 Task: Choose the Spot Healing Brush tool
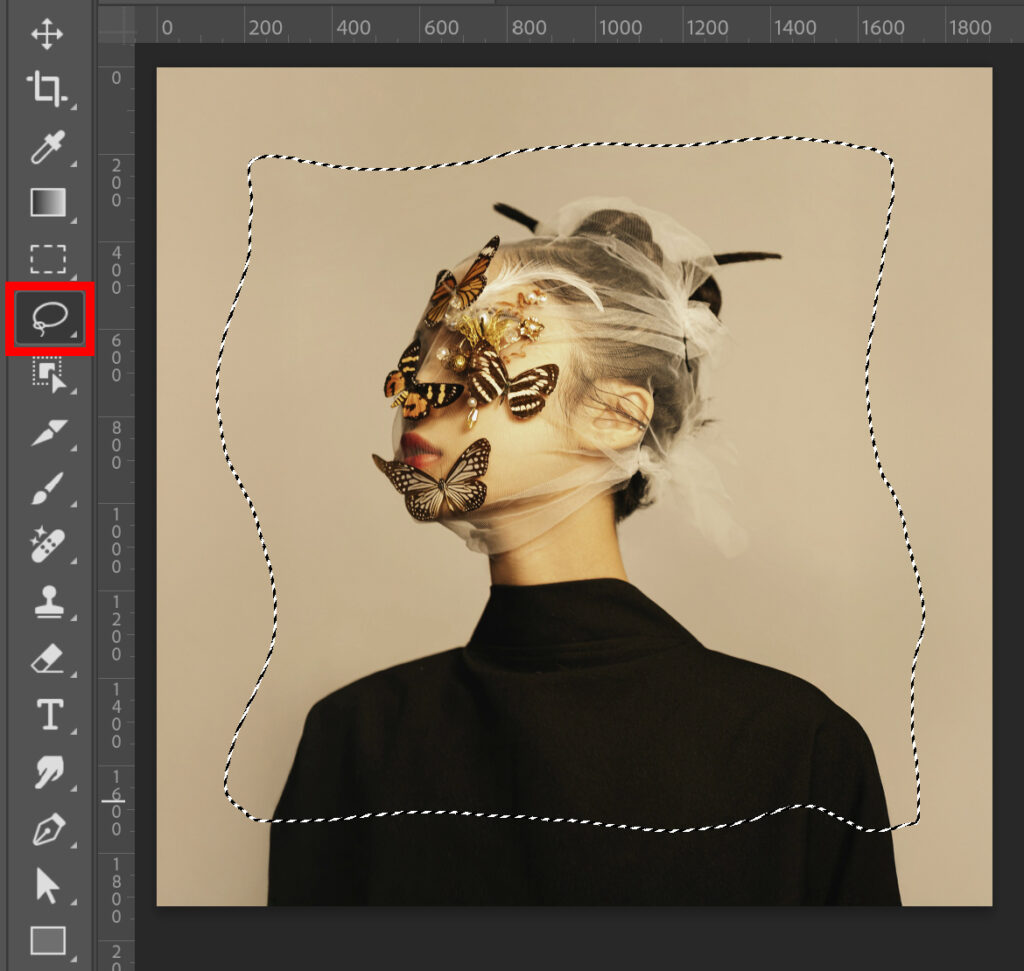(47, 546)
